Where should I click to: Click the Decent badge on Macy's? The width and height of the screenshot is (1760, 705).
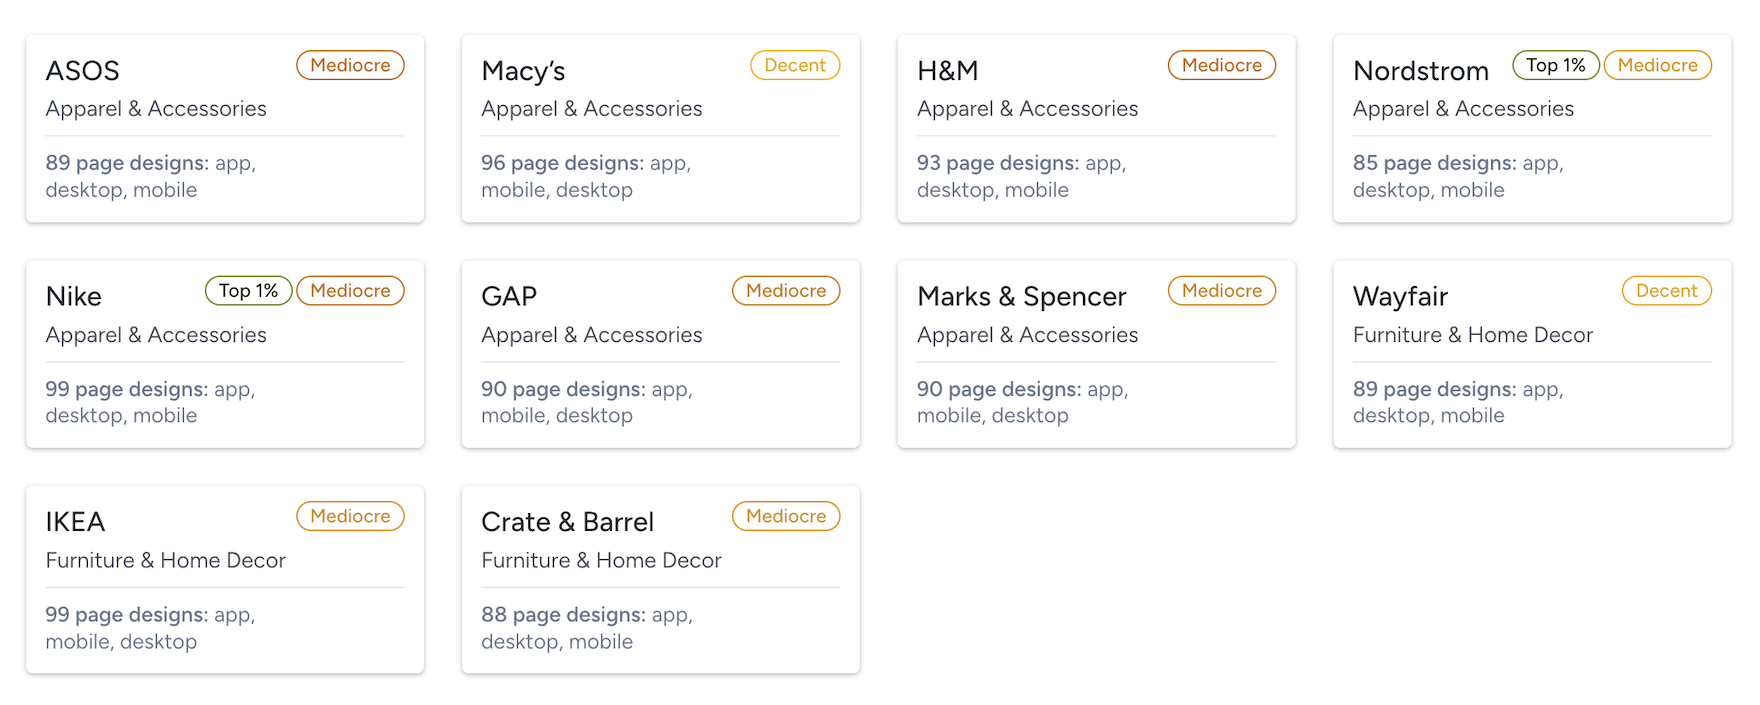tap(795, 65)
